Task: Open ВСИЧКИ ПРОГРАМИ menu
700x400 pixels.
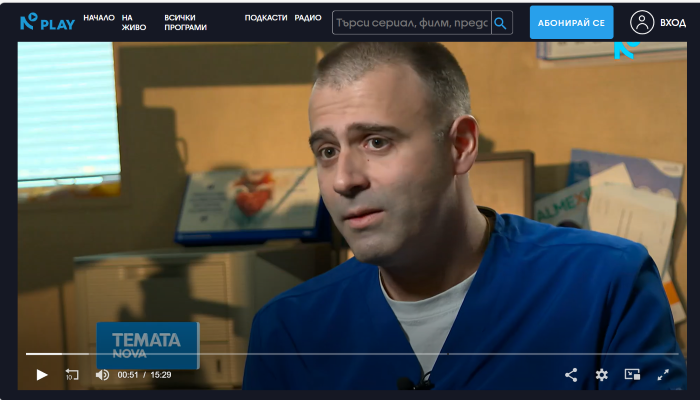Action: pyautogui.click(x=185, y=22)
